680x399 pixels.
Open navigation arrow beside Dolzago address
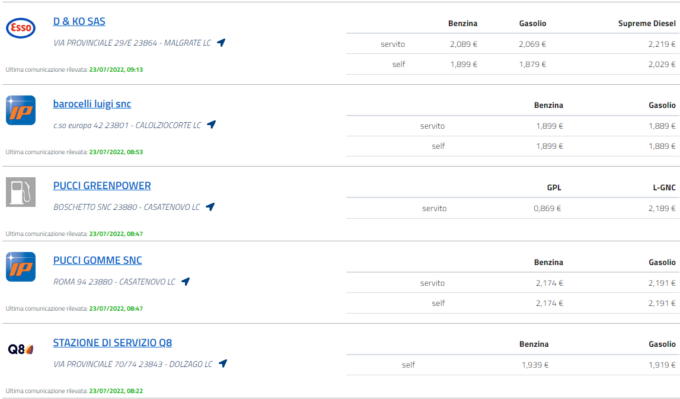point(223,363)
